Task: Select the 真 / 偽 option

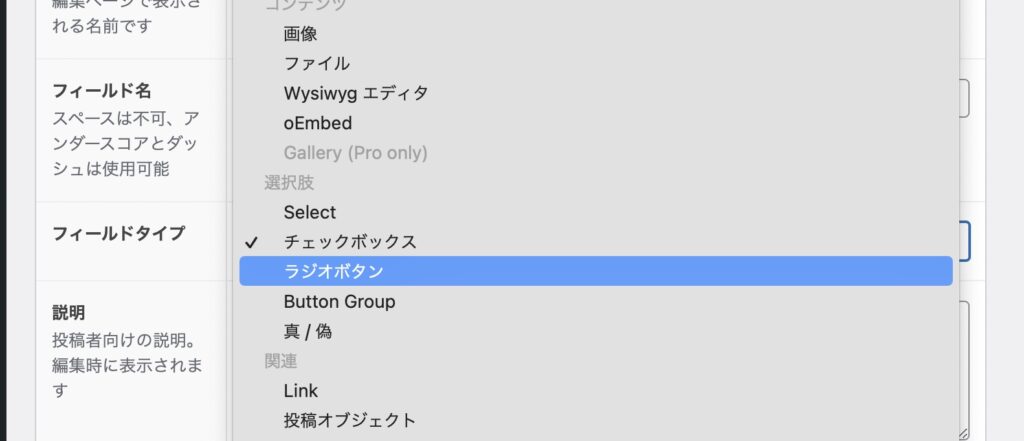Action: 307,331
